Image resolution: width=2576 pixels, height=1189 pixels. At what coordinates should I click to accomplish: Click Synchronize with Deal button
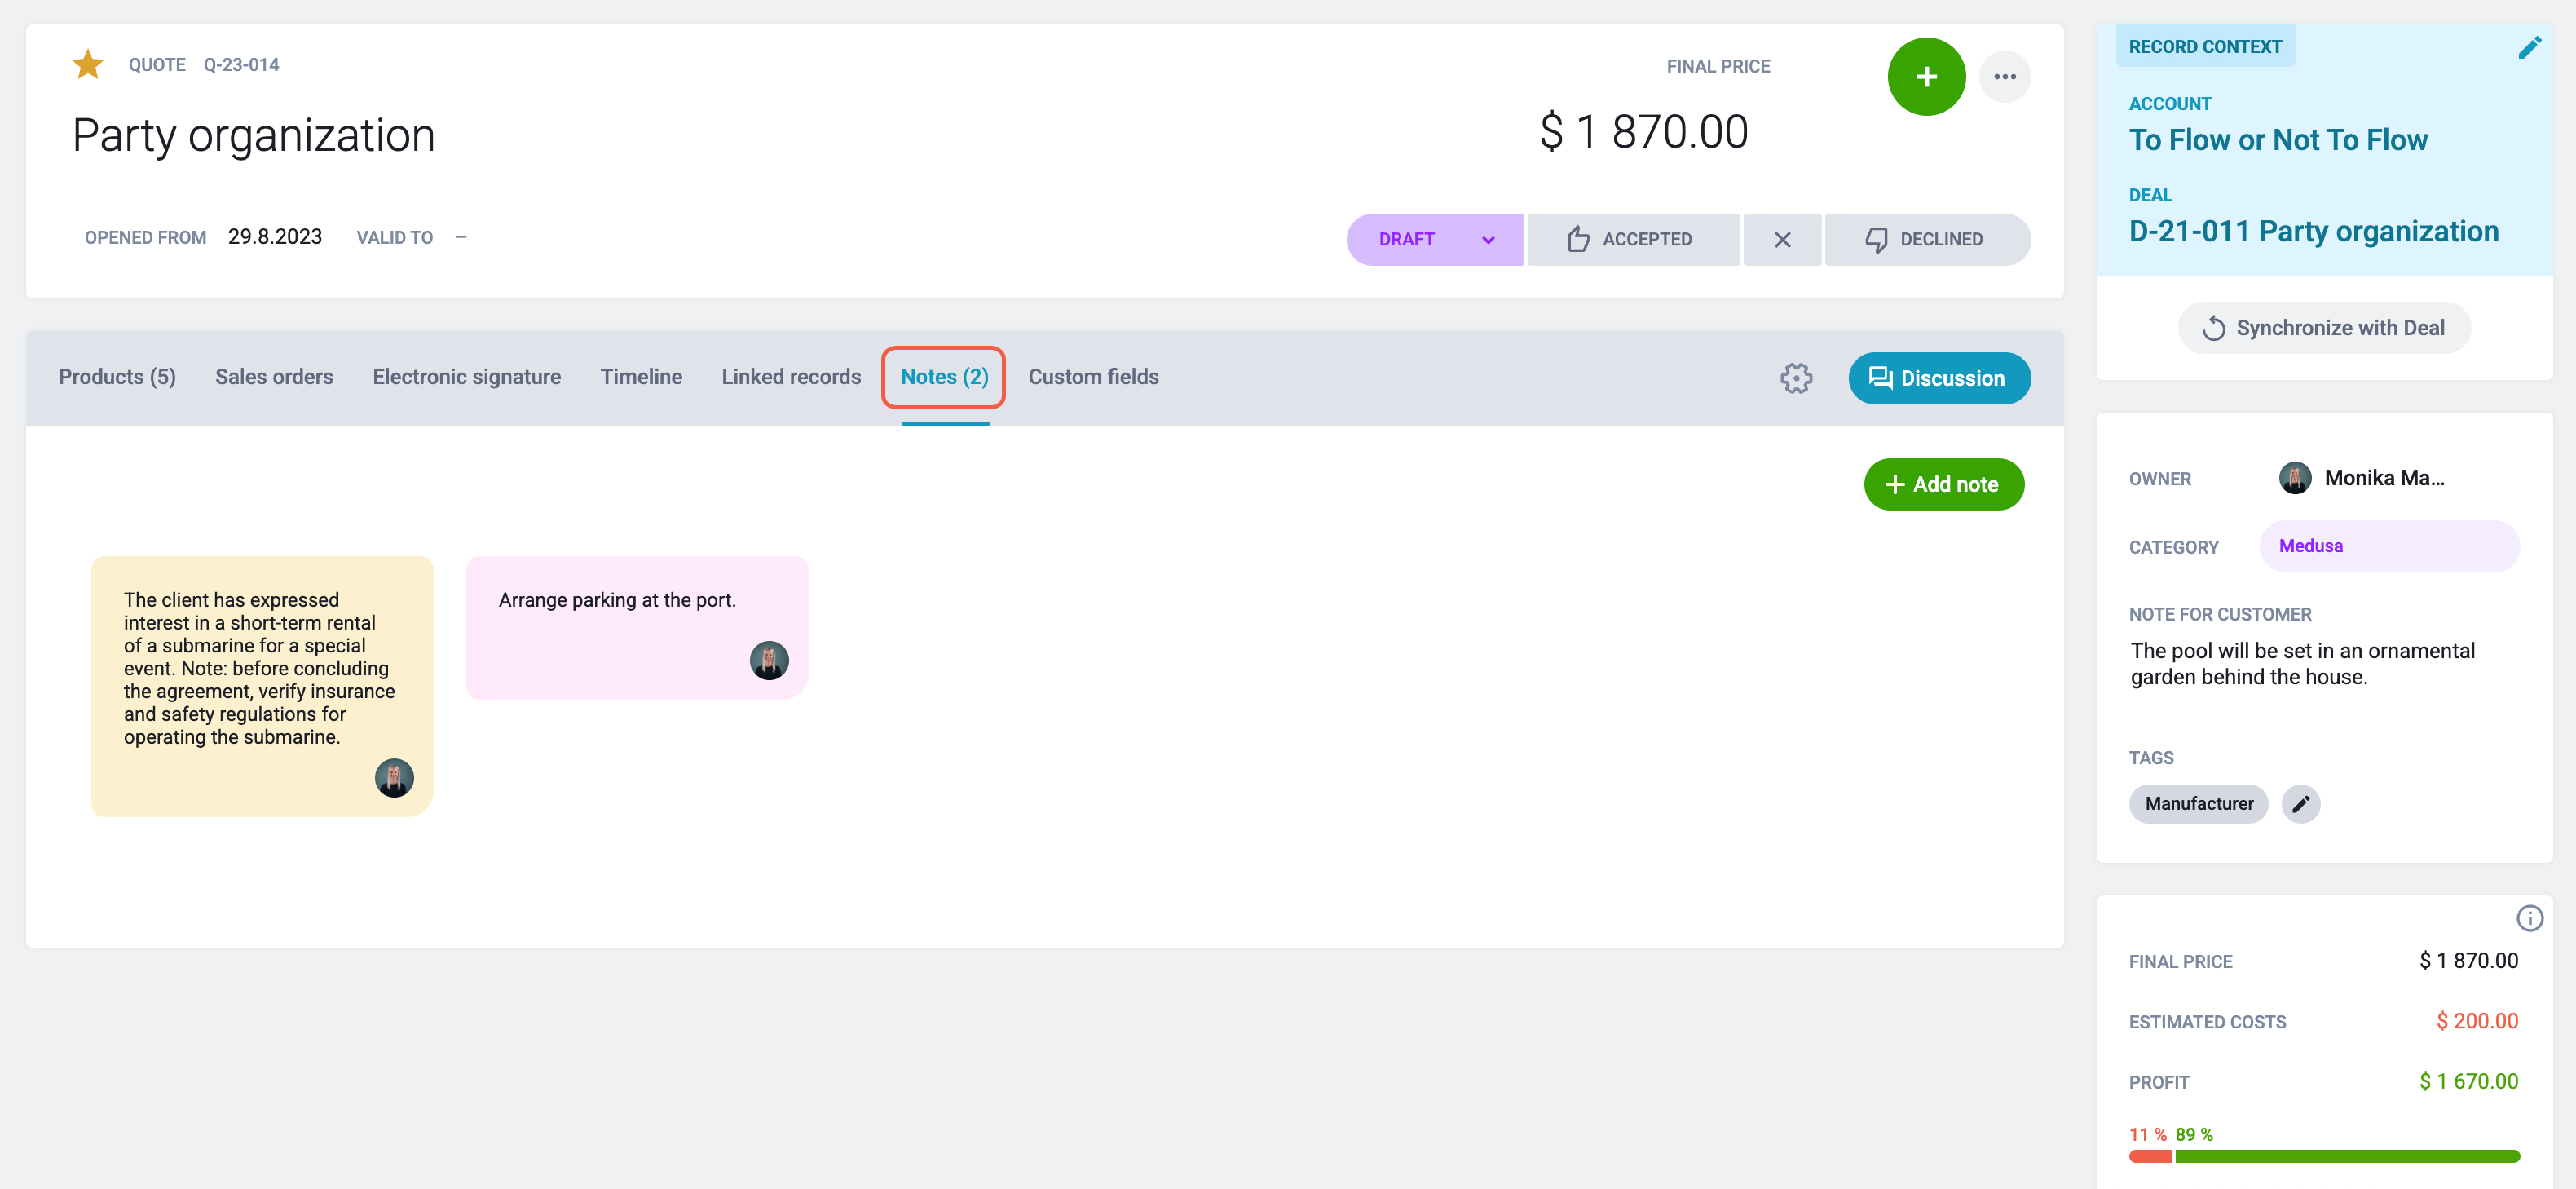[2323, 328]
